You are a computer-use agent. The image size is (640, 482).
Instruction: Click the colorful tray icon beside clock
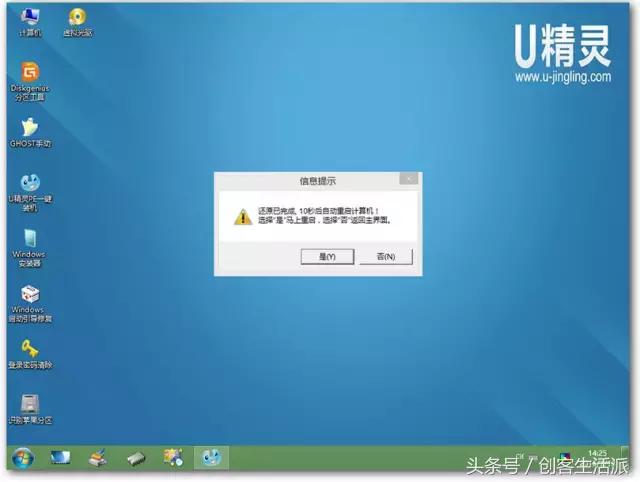tap(565, 455)
